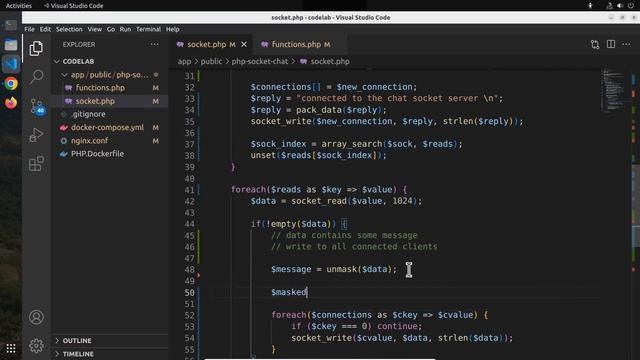Click the 'socket.php' breadcrumb segment
Viewport: 640px width, 360px height.
click(x=330, y=61)
